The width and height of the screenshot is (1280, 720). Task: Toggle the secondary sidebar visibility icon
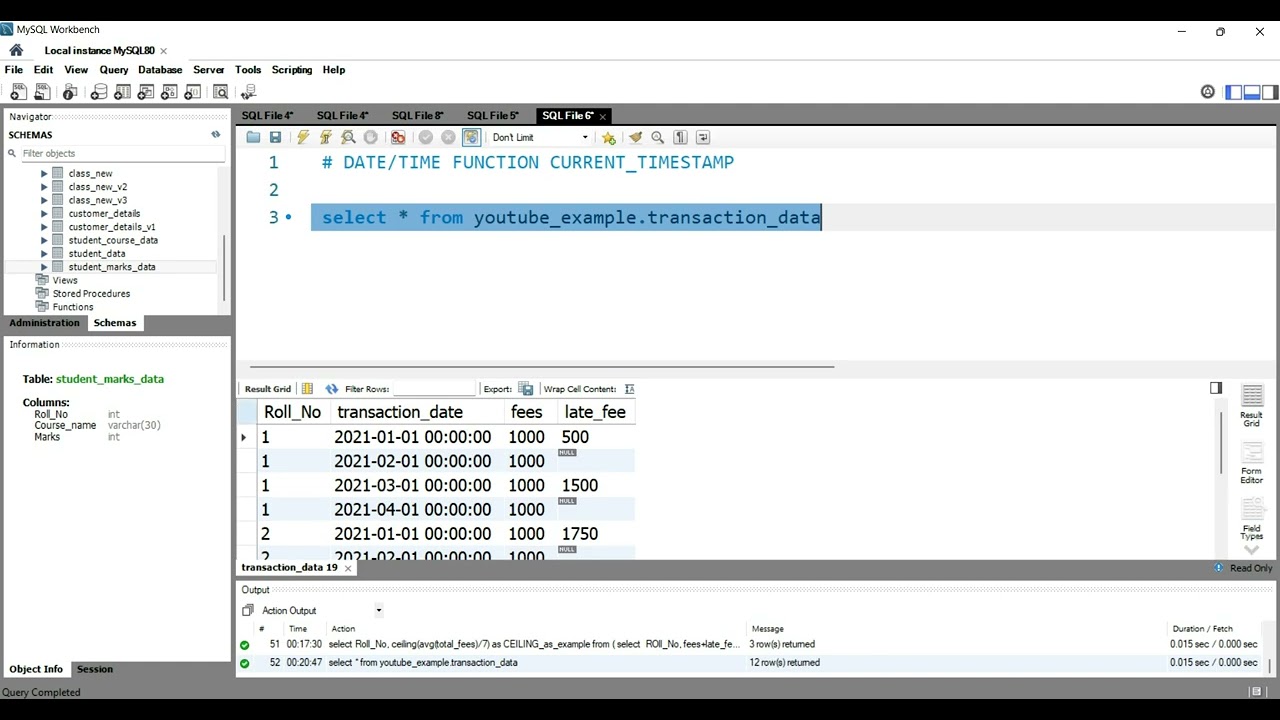[1270, 92]
